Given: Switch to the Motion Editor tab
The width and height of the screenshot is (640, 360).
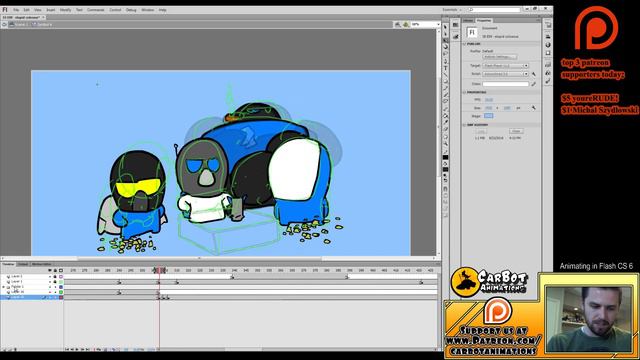Looking at the screenshot, I should pos(41,264).
